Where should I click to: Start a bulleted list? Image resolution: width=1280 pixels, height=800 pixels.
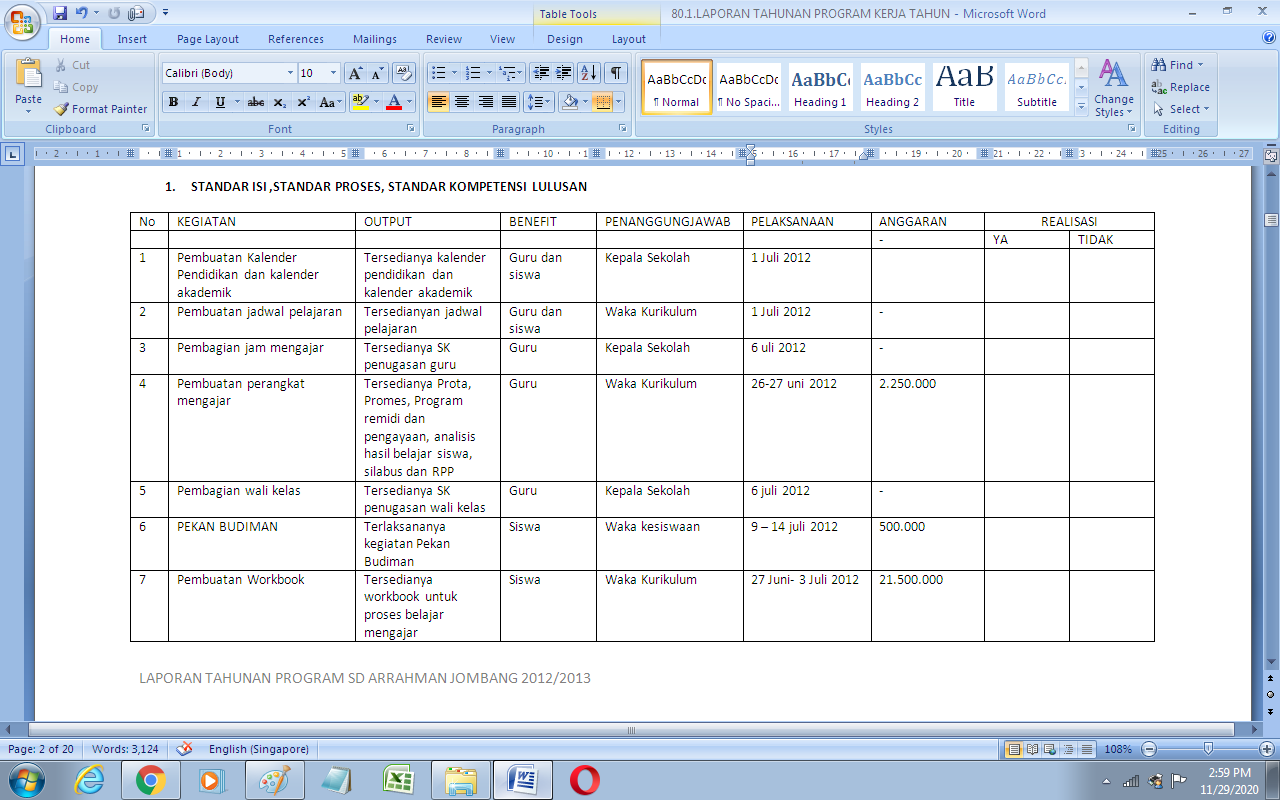pyautogui.click(x=436, y=73)
